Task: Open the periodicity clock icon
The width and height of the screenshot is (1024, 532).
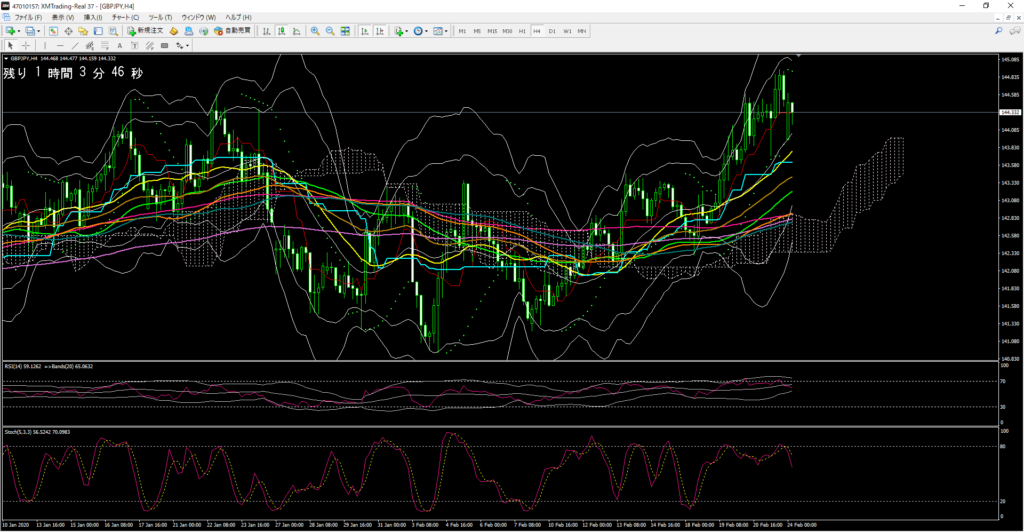Action: pyautogui.click(x=418, y=31)
